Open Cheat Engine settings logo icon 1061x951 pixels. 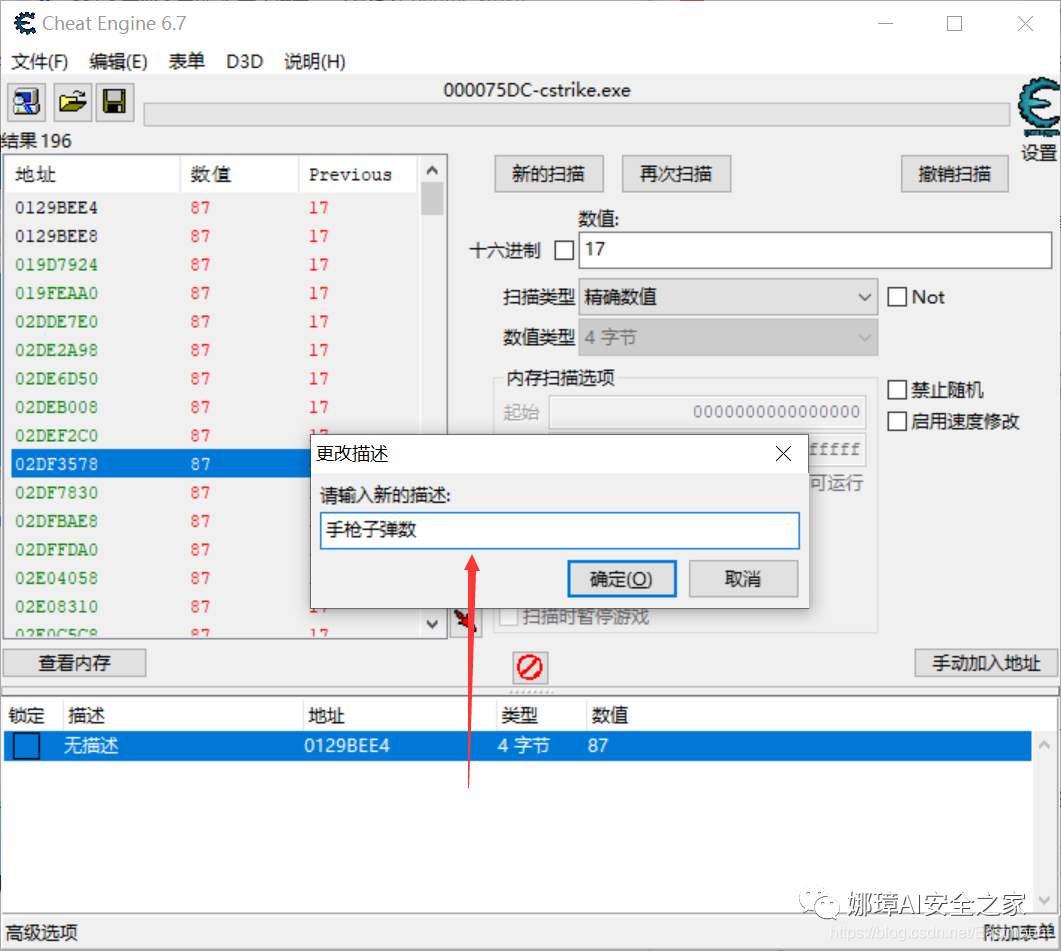point(1039,108)
